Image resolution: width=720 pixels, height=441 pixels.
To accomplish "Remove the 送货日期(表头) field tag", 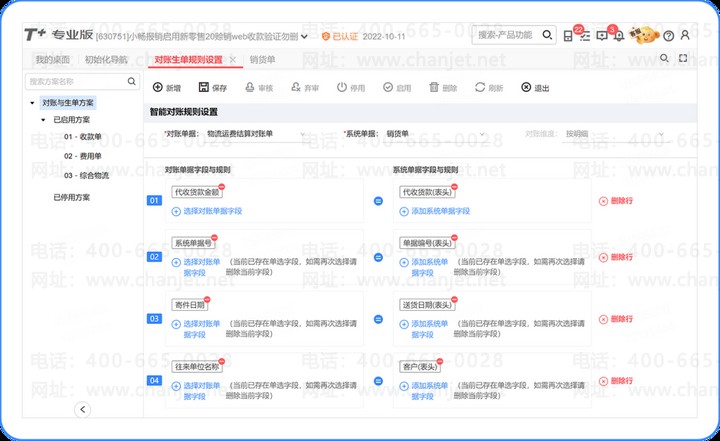I will tap(454, 299).
